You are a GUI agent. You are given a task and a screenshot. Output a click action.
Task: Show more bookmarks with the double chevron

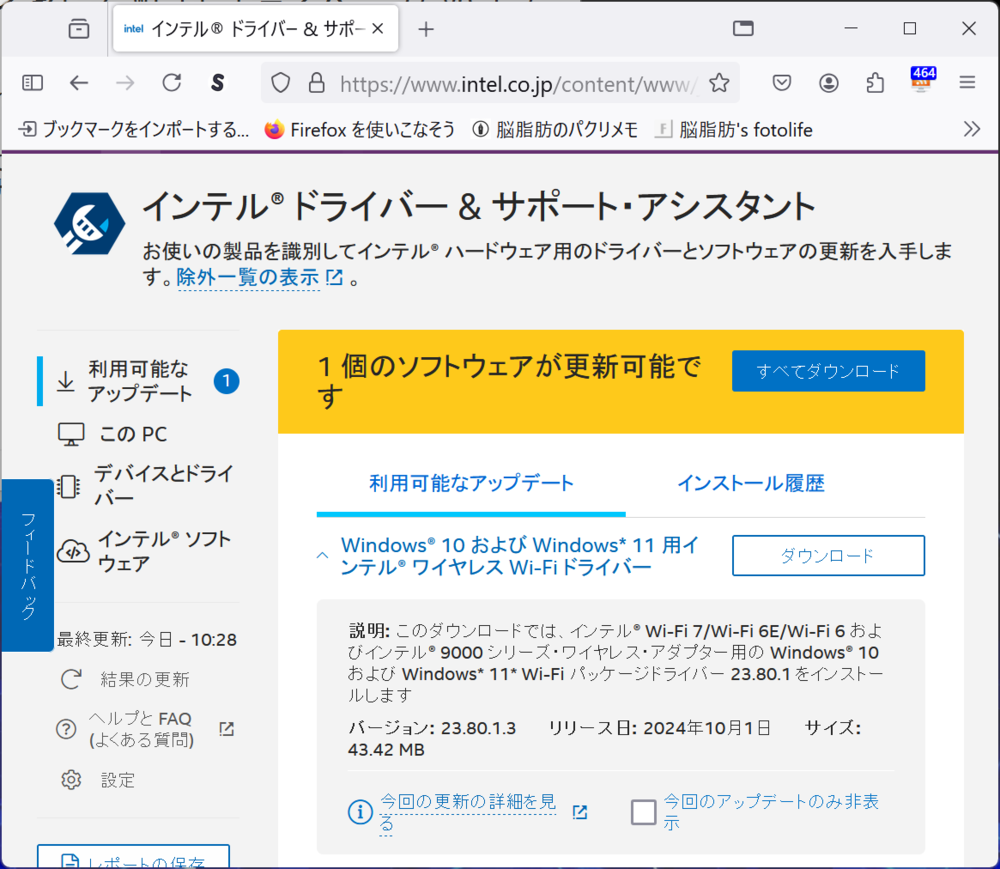971,129
